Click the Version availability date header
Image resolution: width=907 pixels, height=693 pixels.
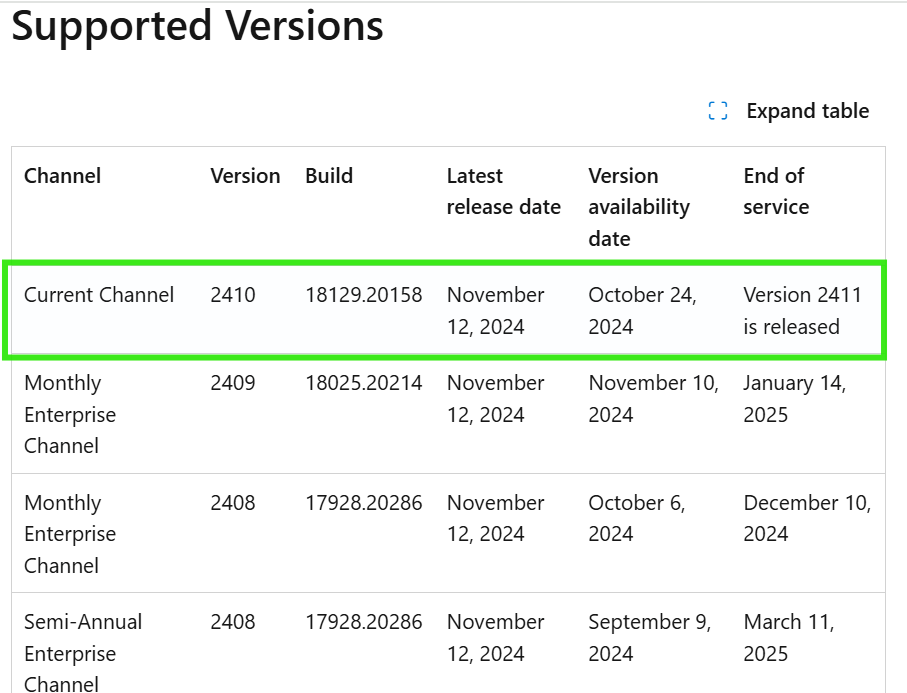point(638,207)
